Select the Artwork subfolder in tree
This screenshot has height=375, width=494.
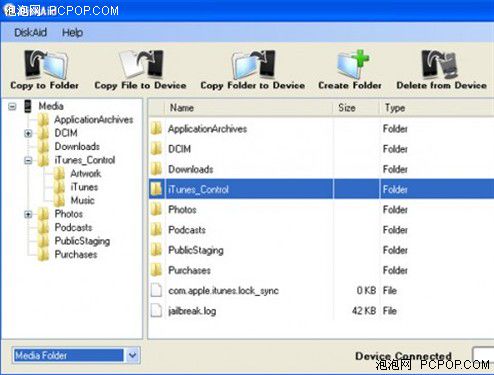click(86, 174)
